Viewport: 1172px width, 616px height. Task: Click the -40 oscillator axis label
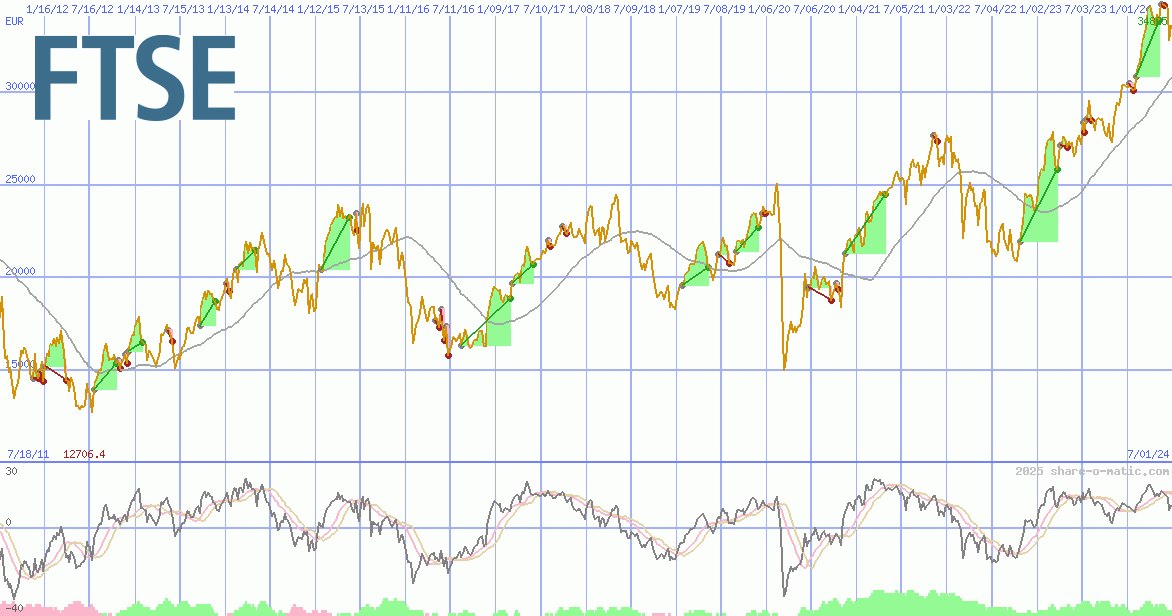point(12,608)
